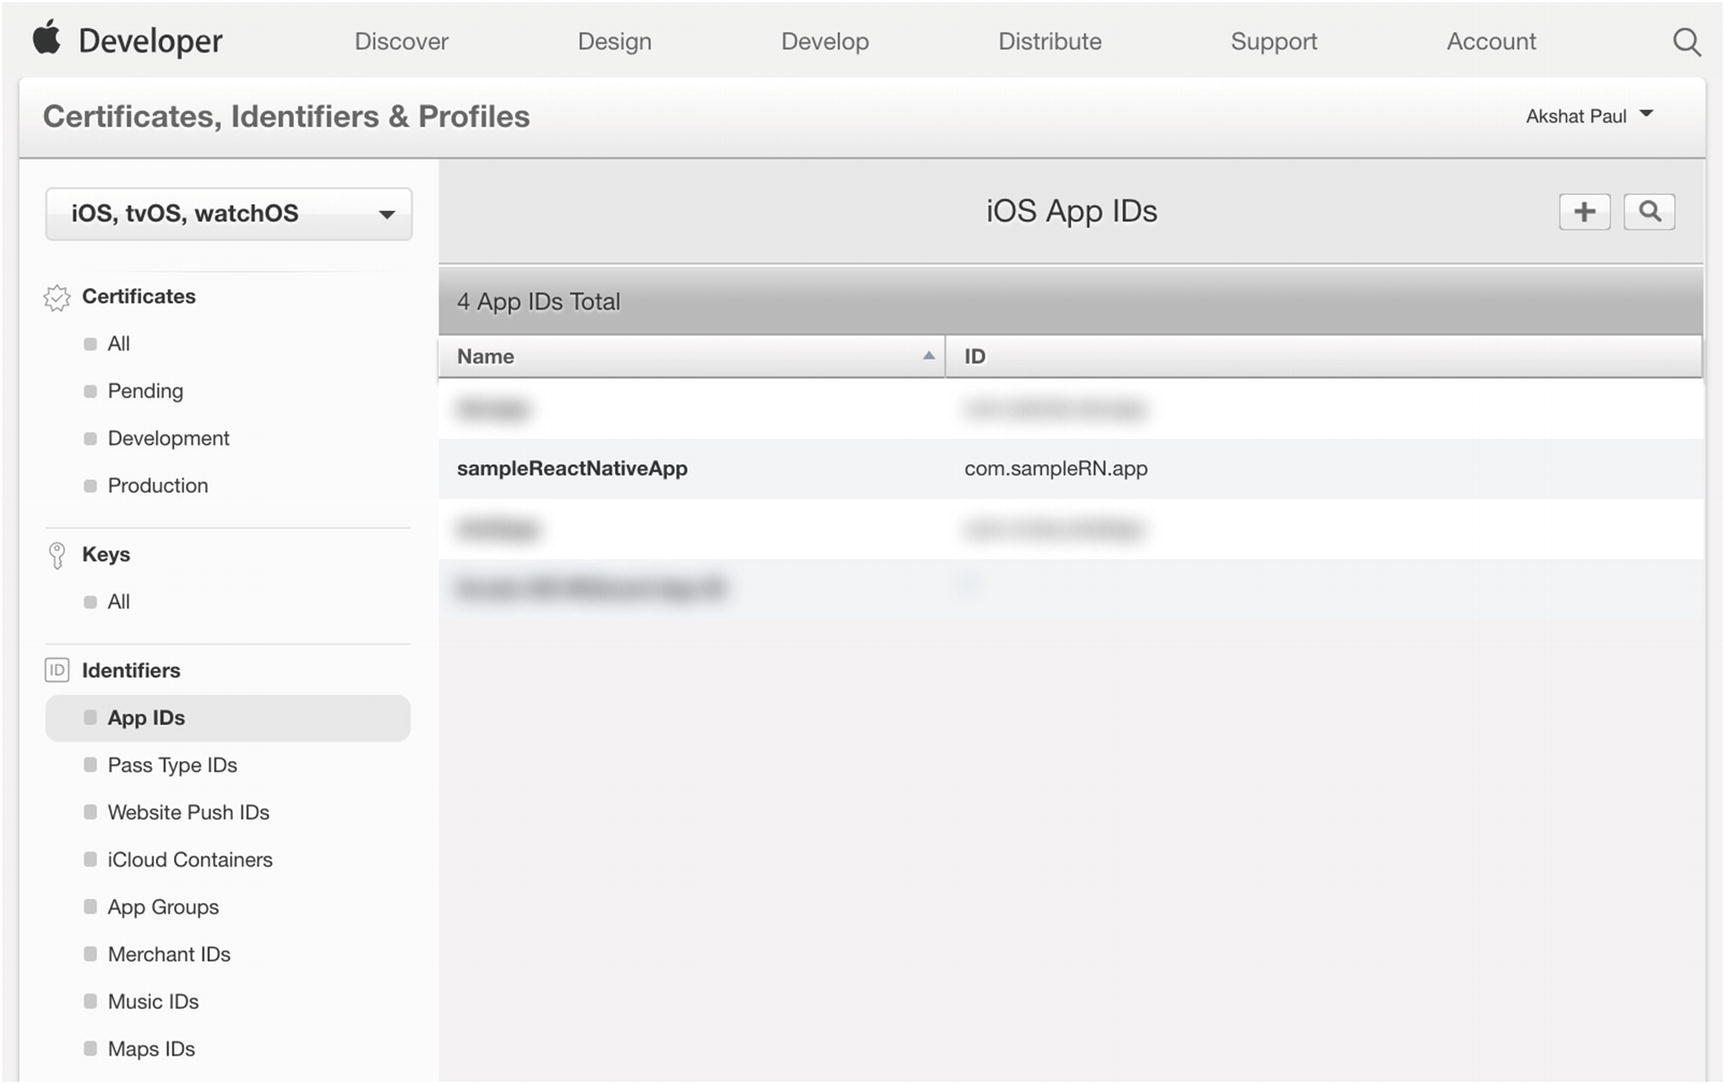
Task: Select Production certificates in sidebar
Action: coord(157,486)
